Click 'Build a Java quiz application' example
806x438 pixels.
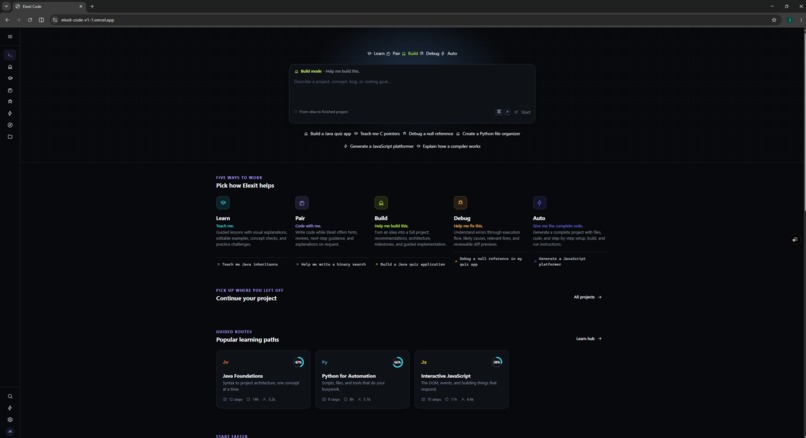point(410,264)
